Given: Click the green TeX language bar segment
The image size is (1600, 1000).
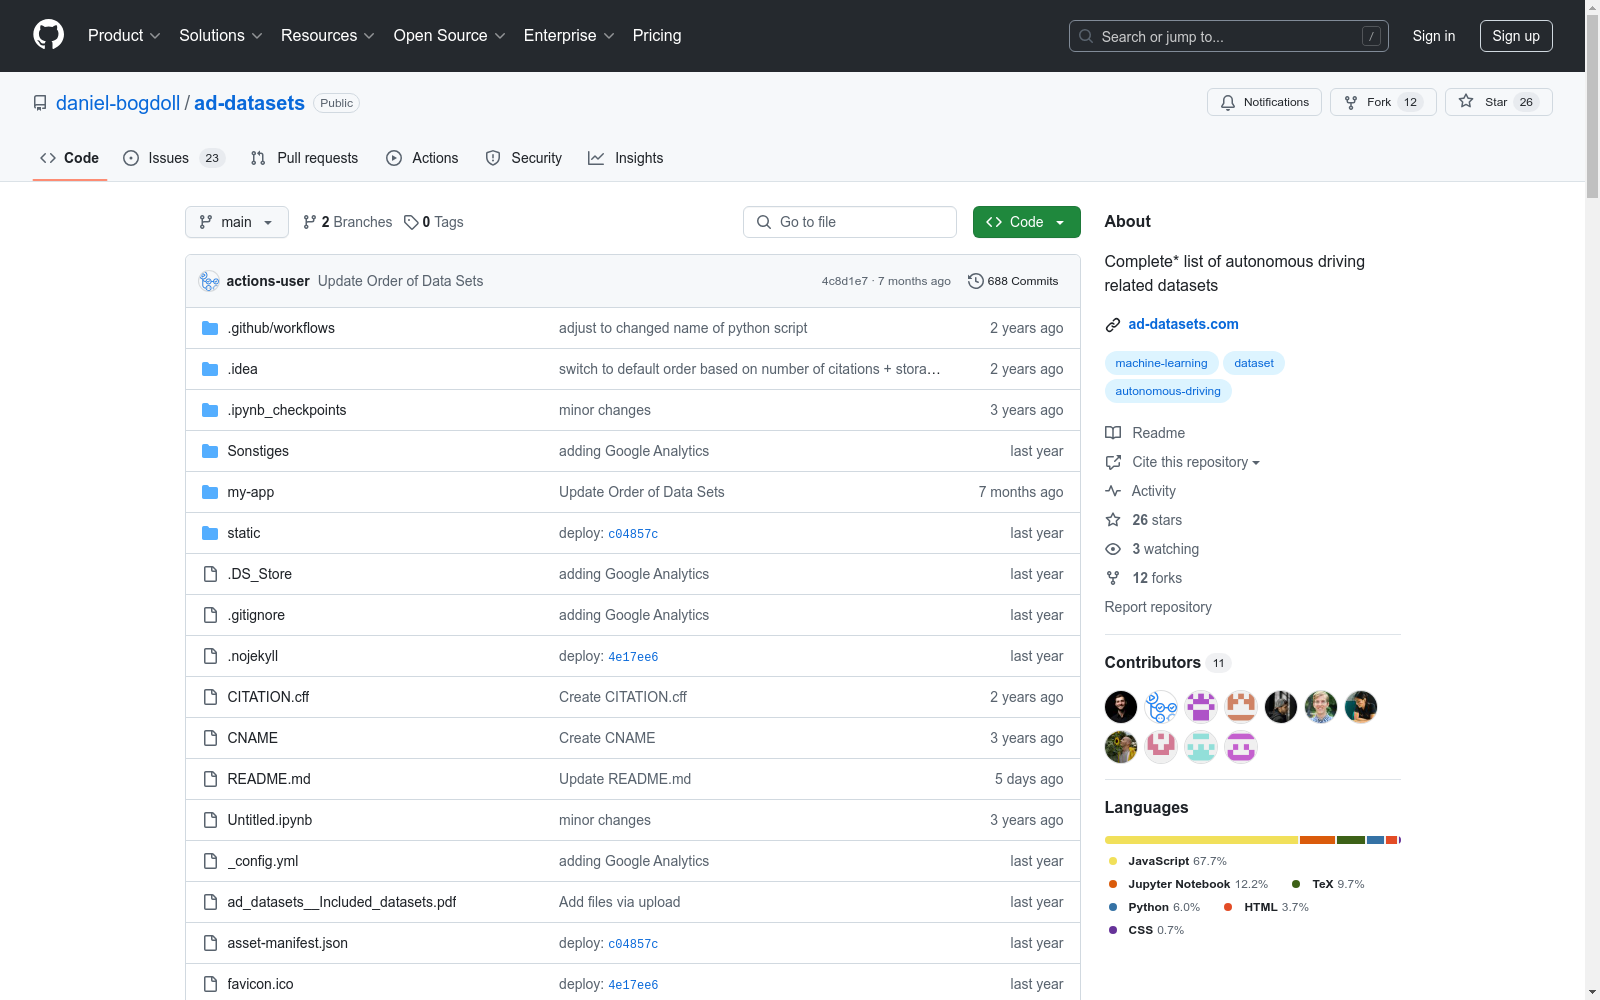Looking at the screenshot, I should [1351, 840].
